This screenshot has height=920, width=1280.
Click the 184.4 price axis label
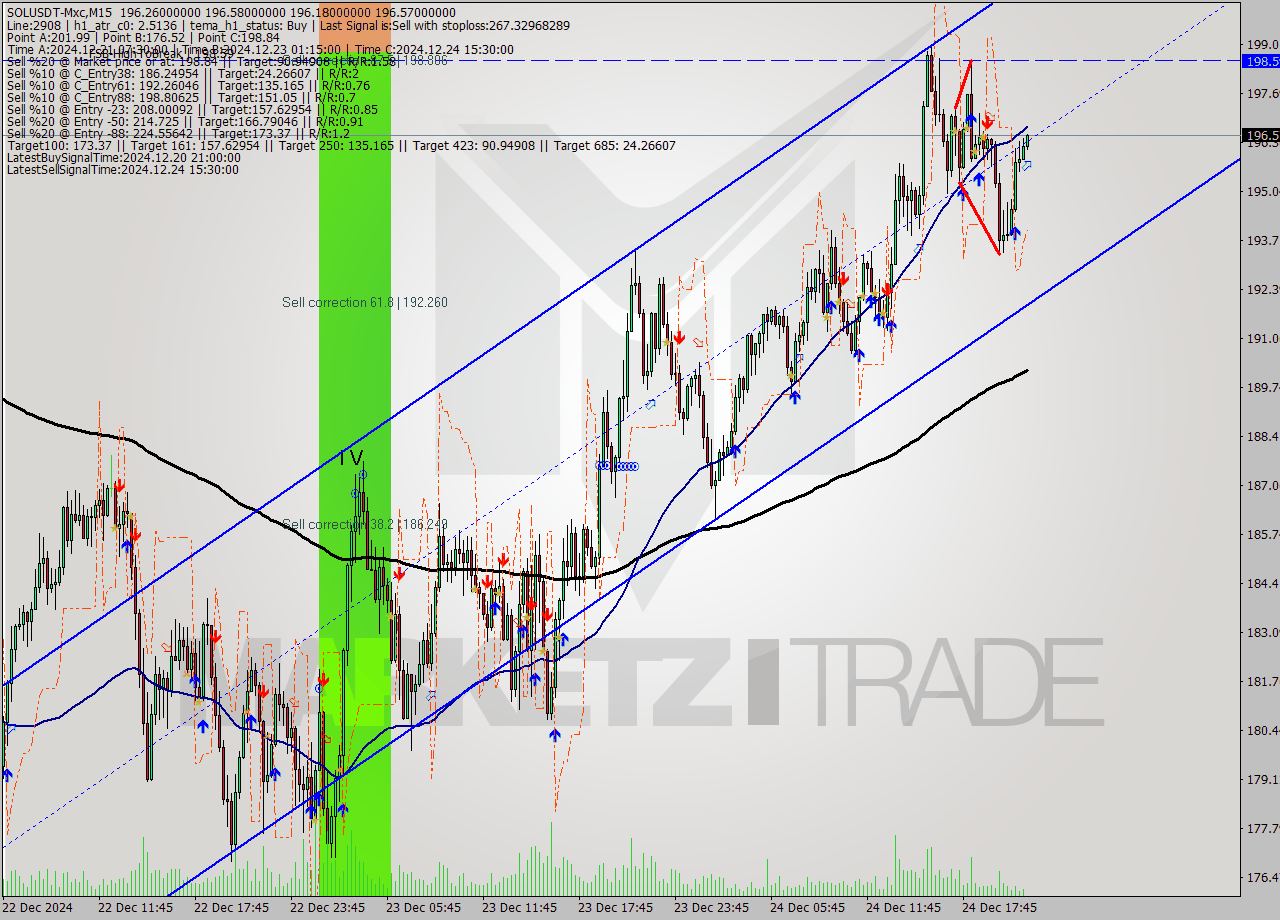tap(1262, 584)
